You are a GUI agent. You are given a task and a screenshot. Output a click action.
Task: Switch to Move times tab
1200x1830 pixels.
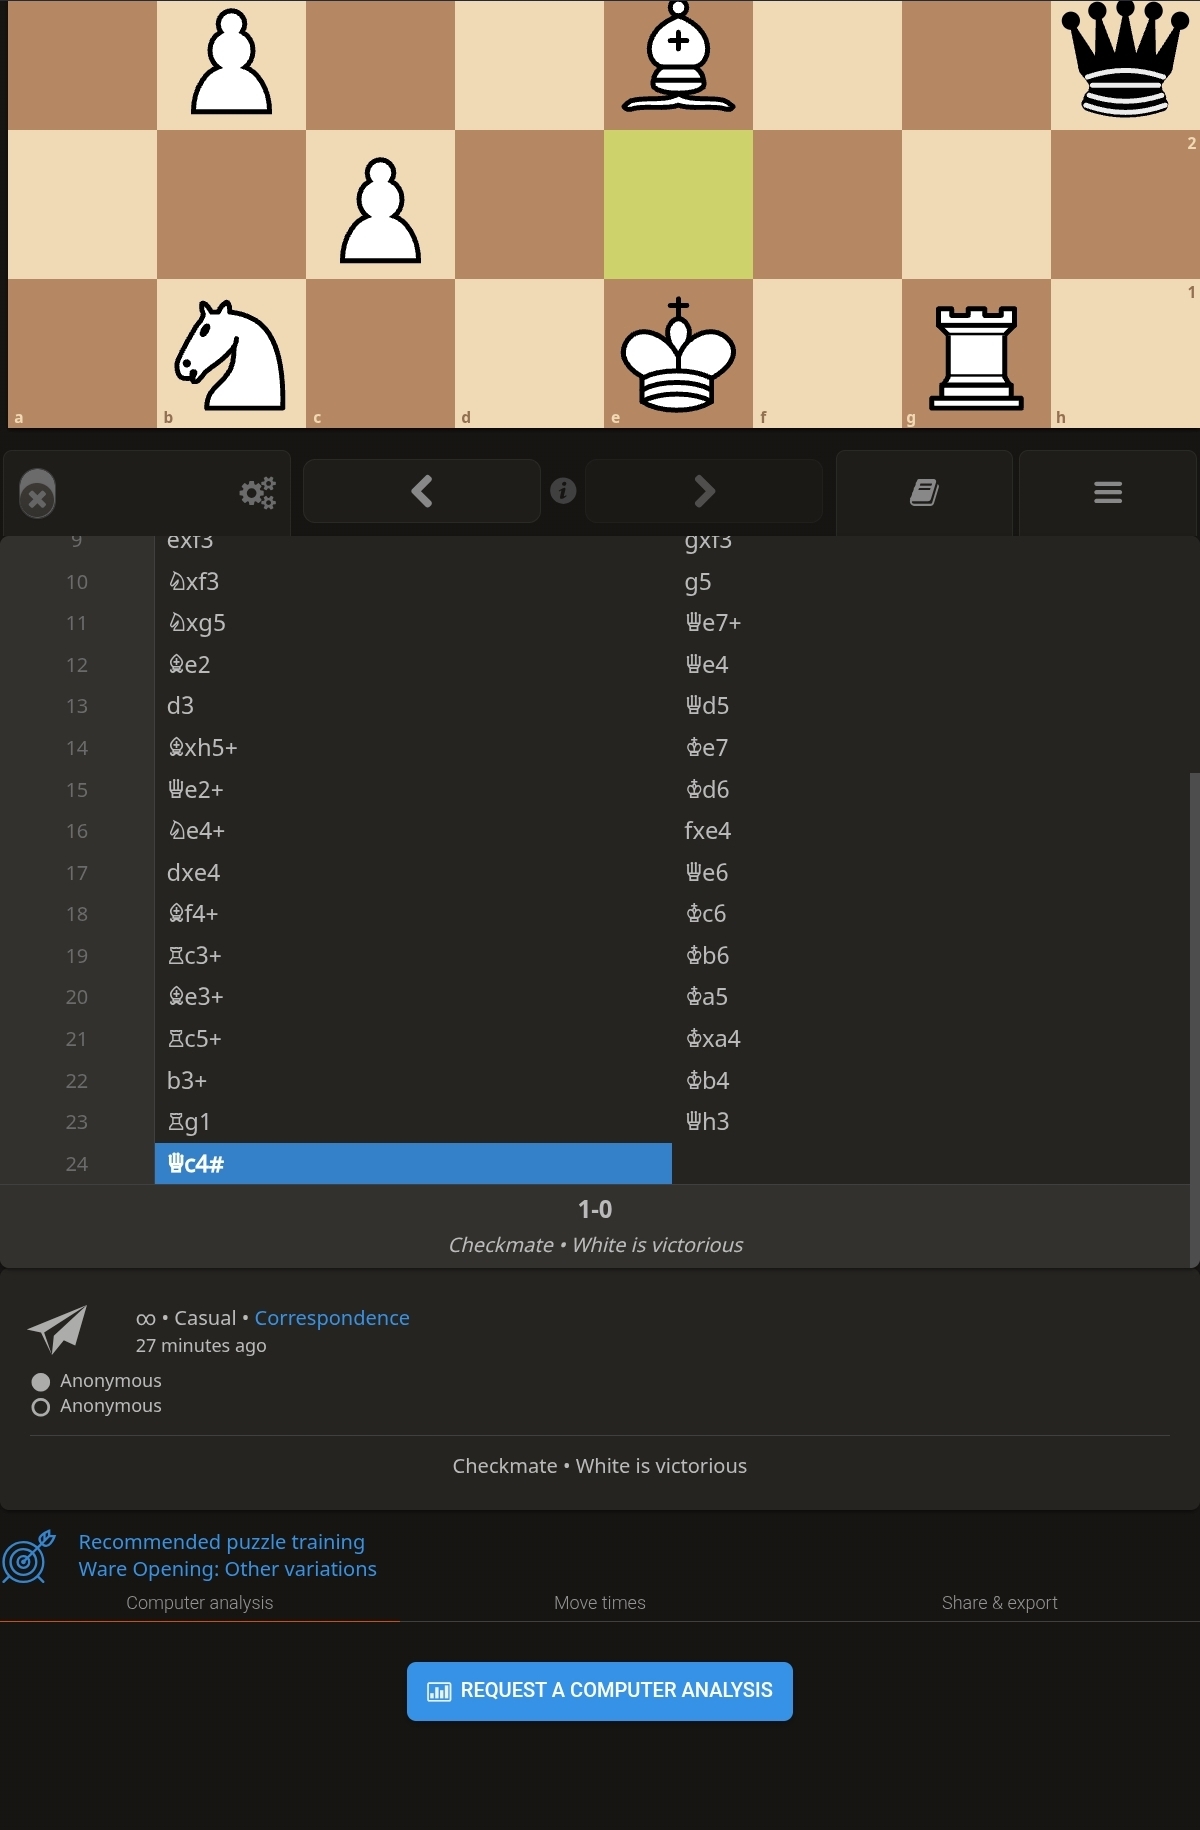600,1602
